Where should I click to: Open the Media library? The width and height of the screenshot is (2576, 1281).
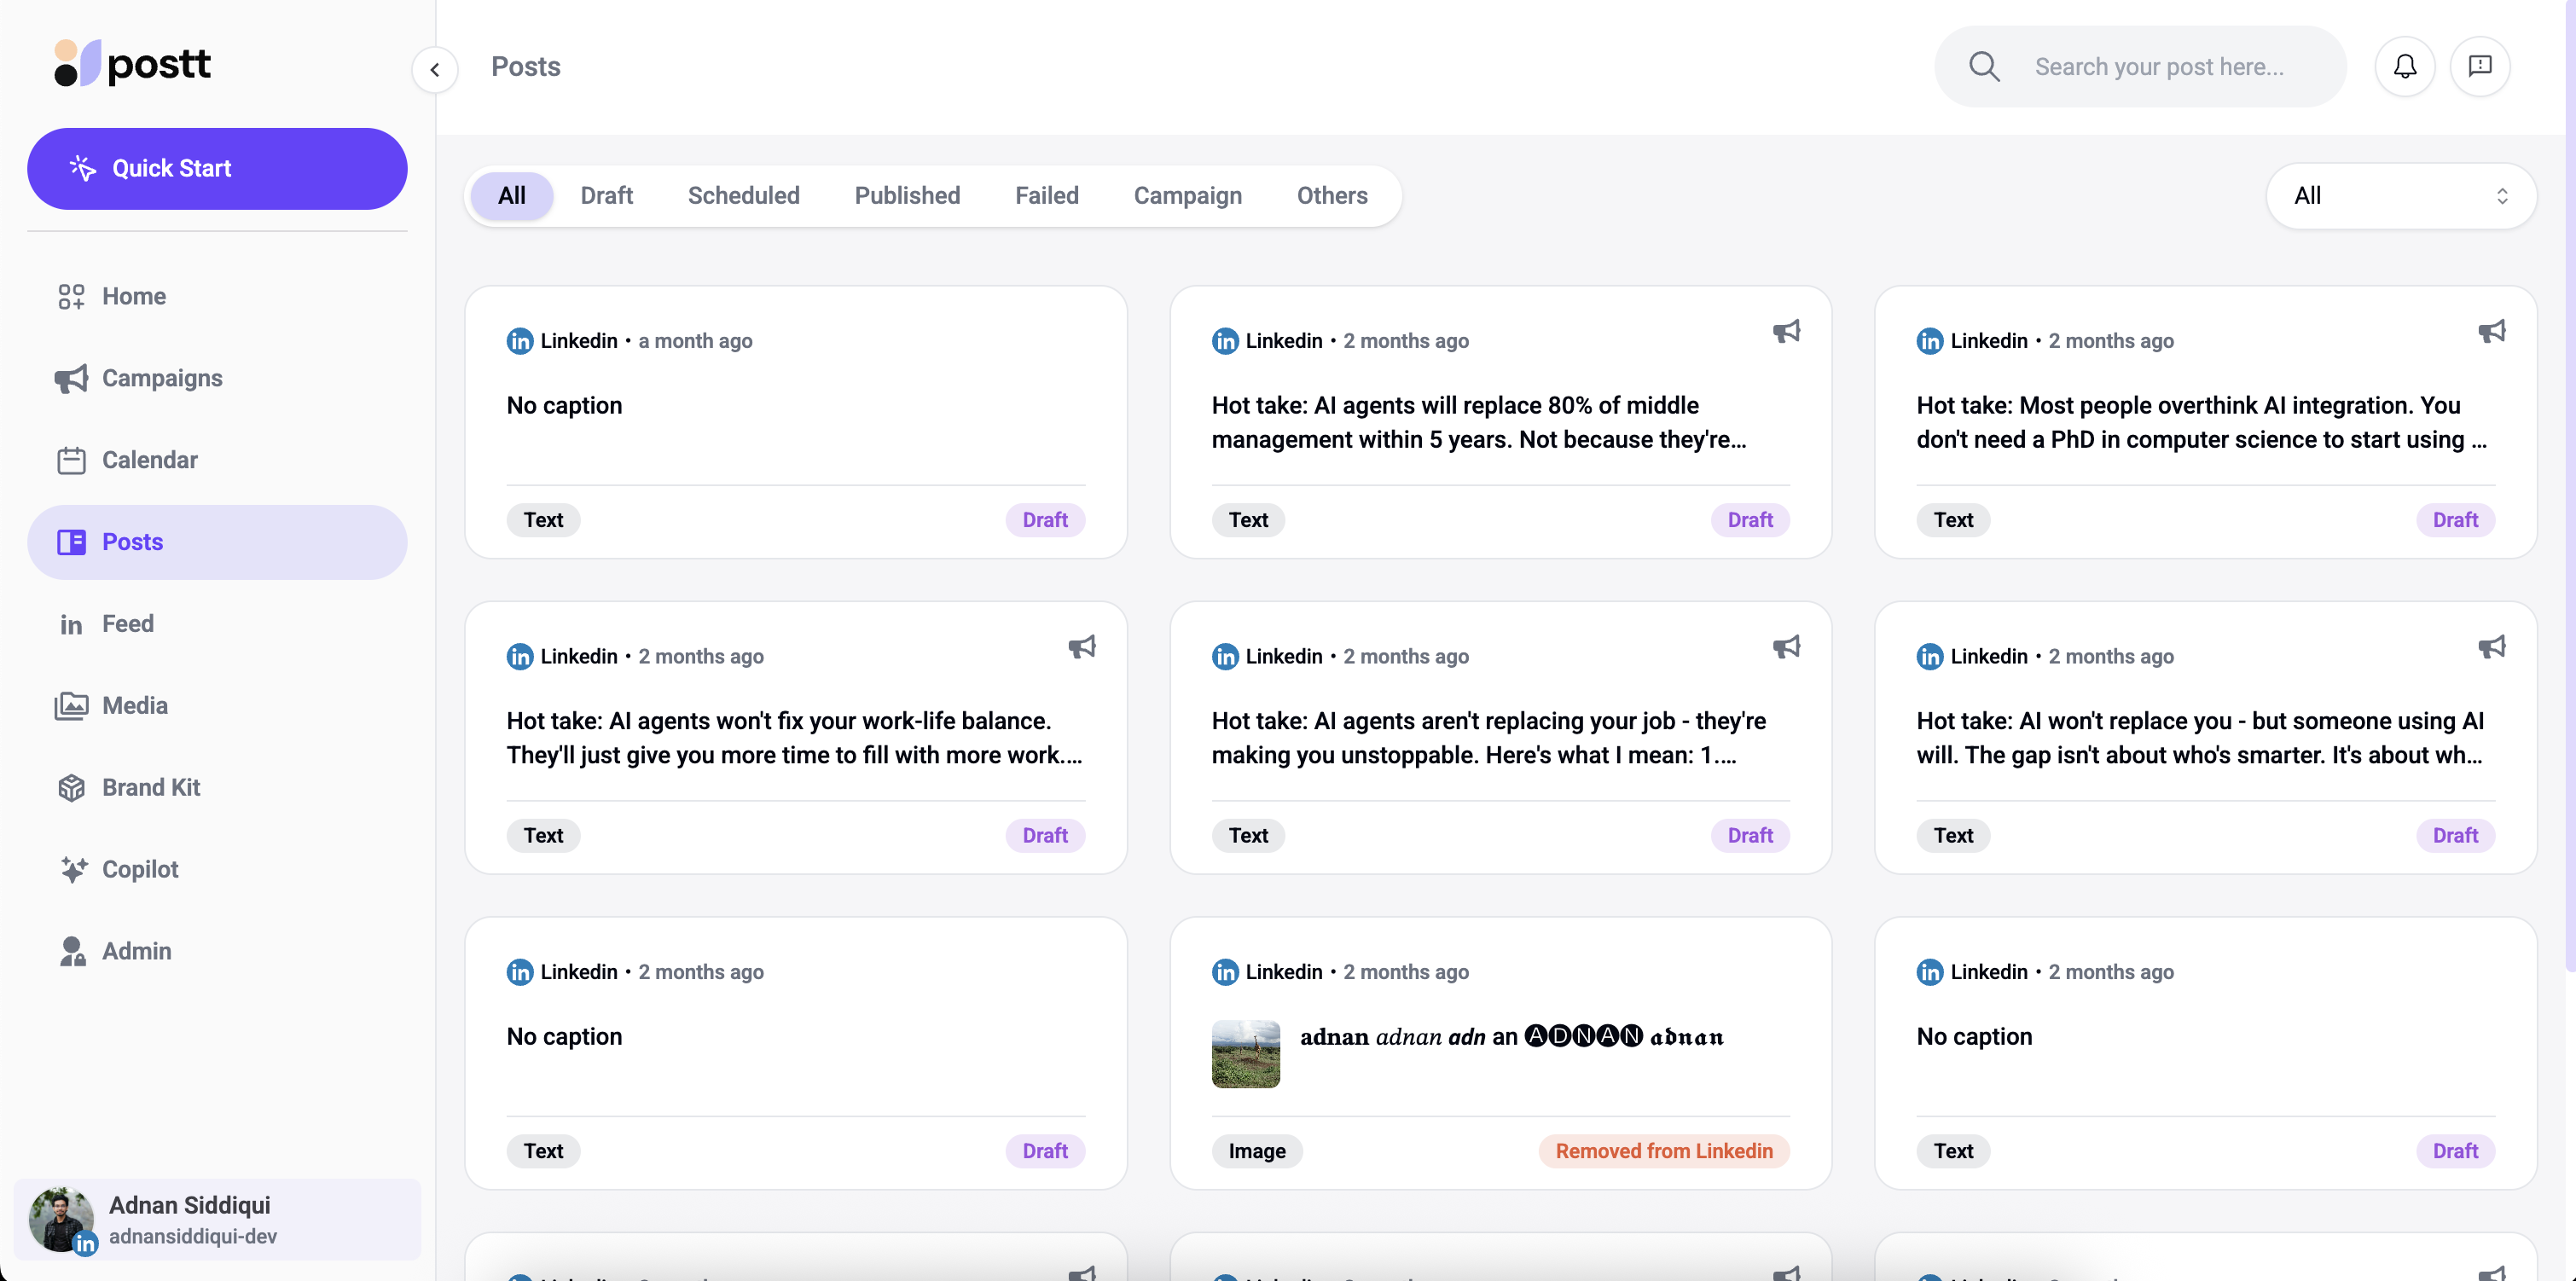pos(134,706)
